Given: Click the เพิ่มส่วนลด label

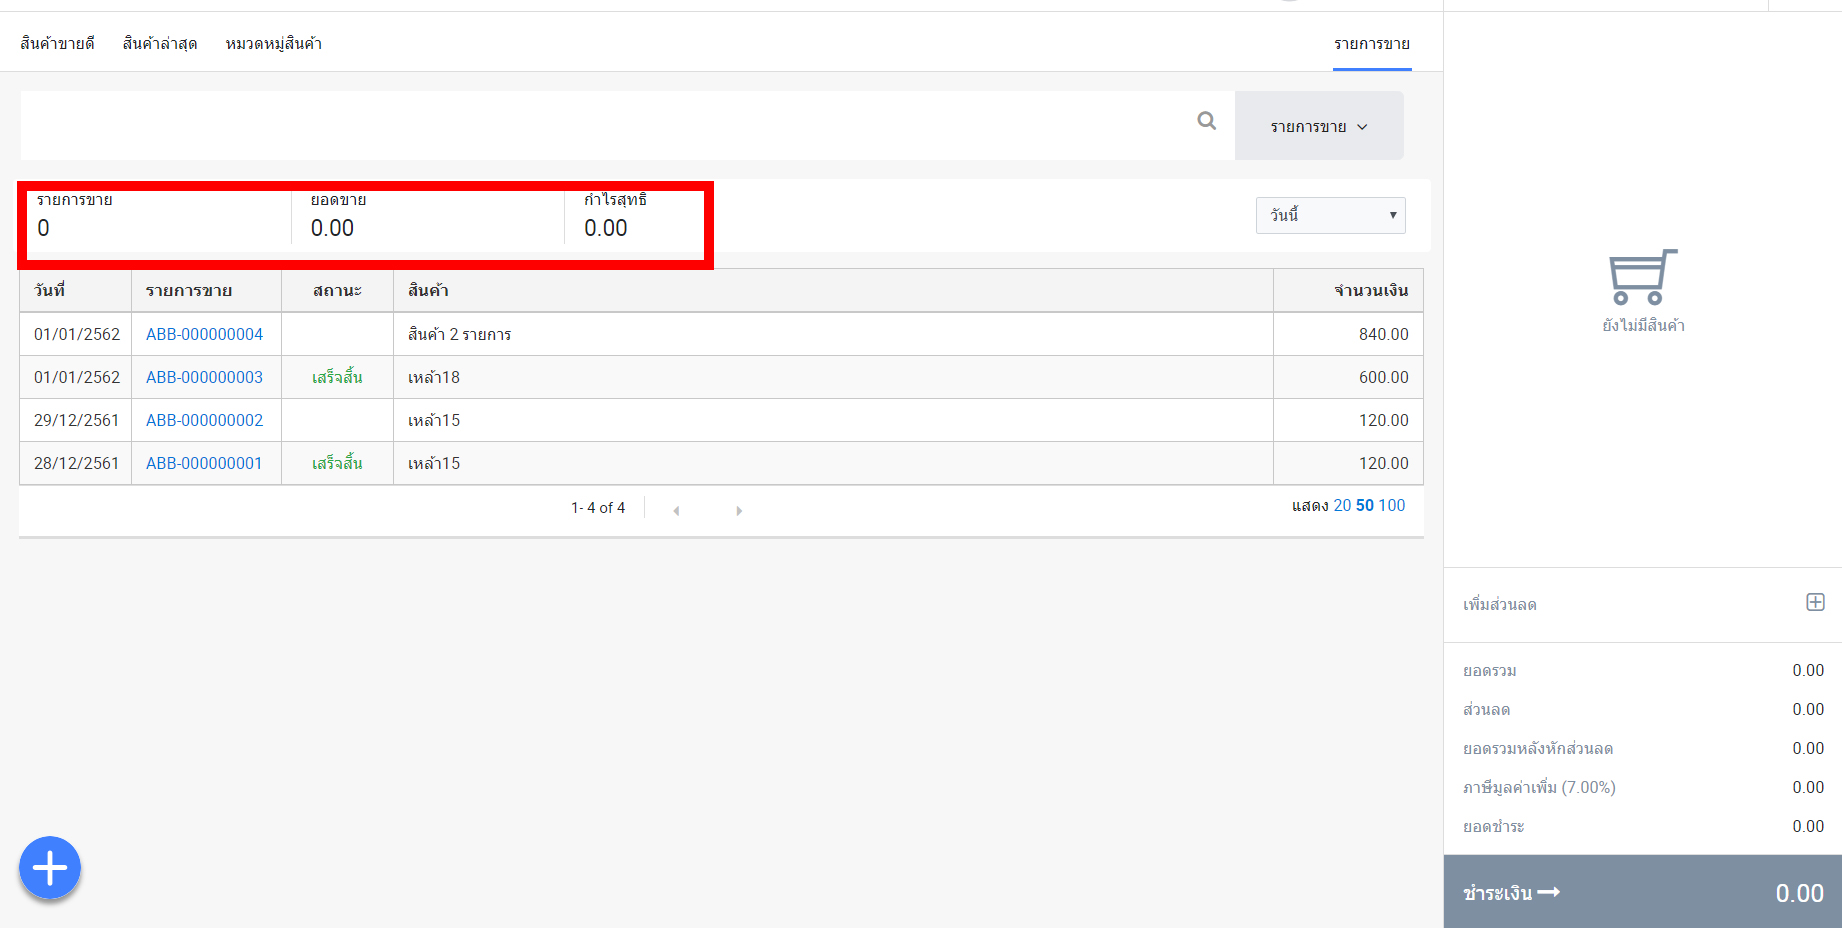Looking at the screenshot, I should click(1500, 604).
